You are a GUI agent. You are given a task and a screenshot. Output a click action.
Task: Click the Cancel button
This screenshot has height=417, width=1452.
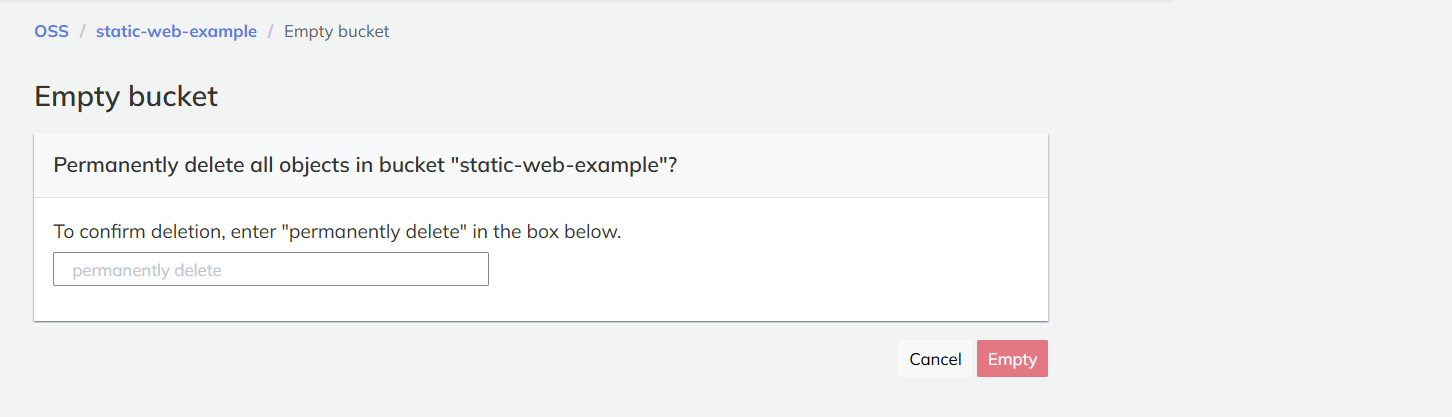(935, 359)
